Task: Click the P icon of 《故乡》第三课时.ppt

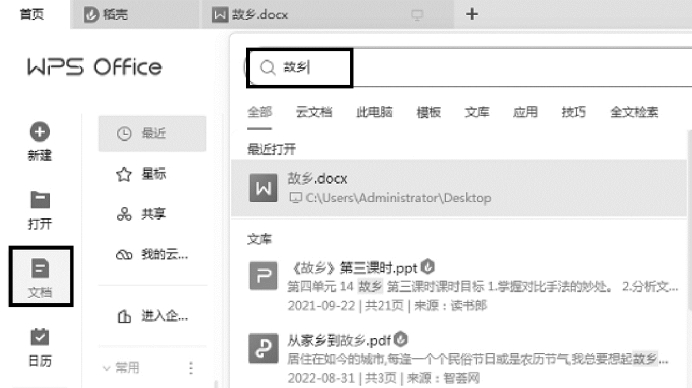Action: 263,276
